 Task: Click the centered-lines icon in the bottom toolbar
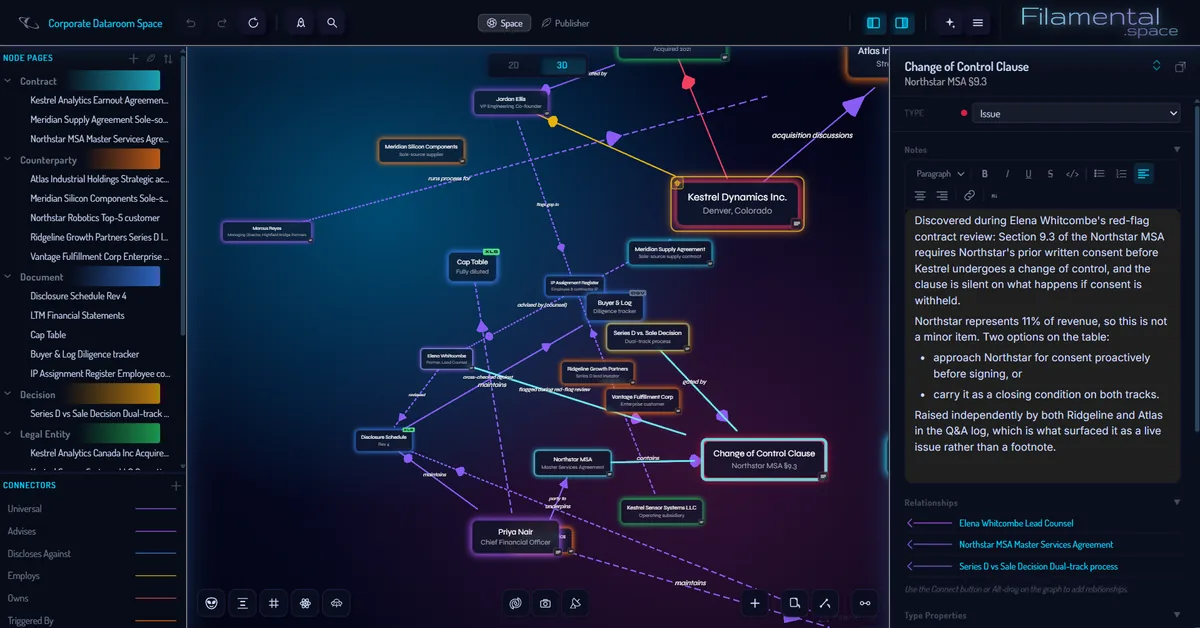[x=242, y=603]
